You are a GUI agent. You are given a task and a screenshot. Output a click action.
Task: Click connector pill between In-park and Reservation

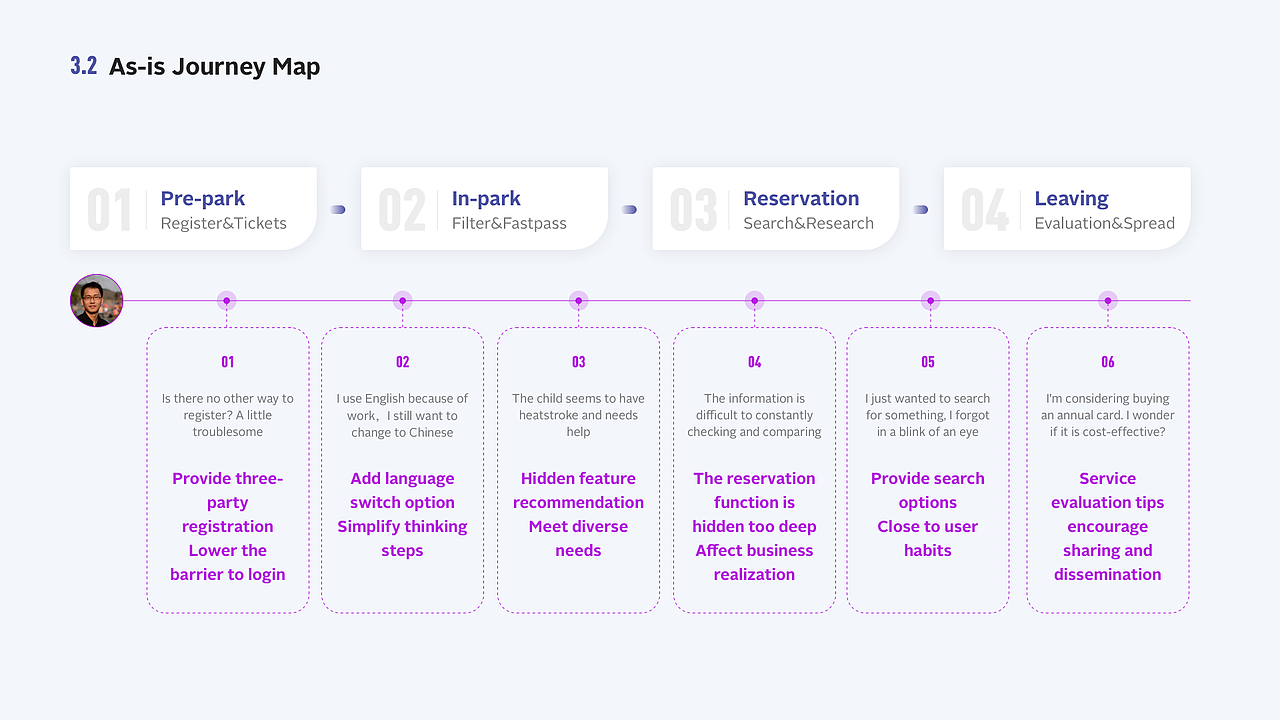coord(629,210)
